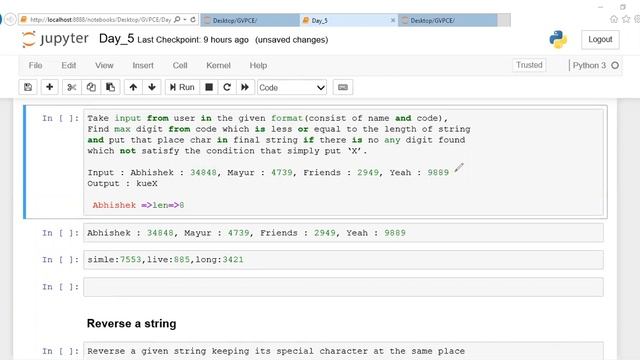The image size is (640, 360).
Task: Click the cell containing 'simle:7553,live:885'
Action: pos(343,260)
